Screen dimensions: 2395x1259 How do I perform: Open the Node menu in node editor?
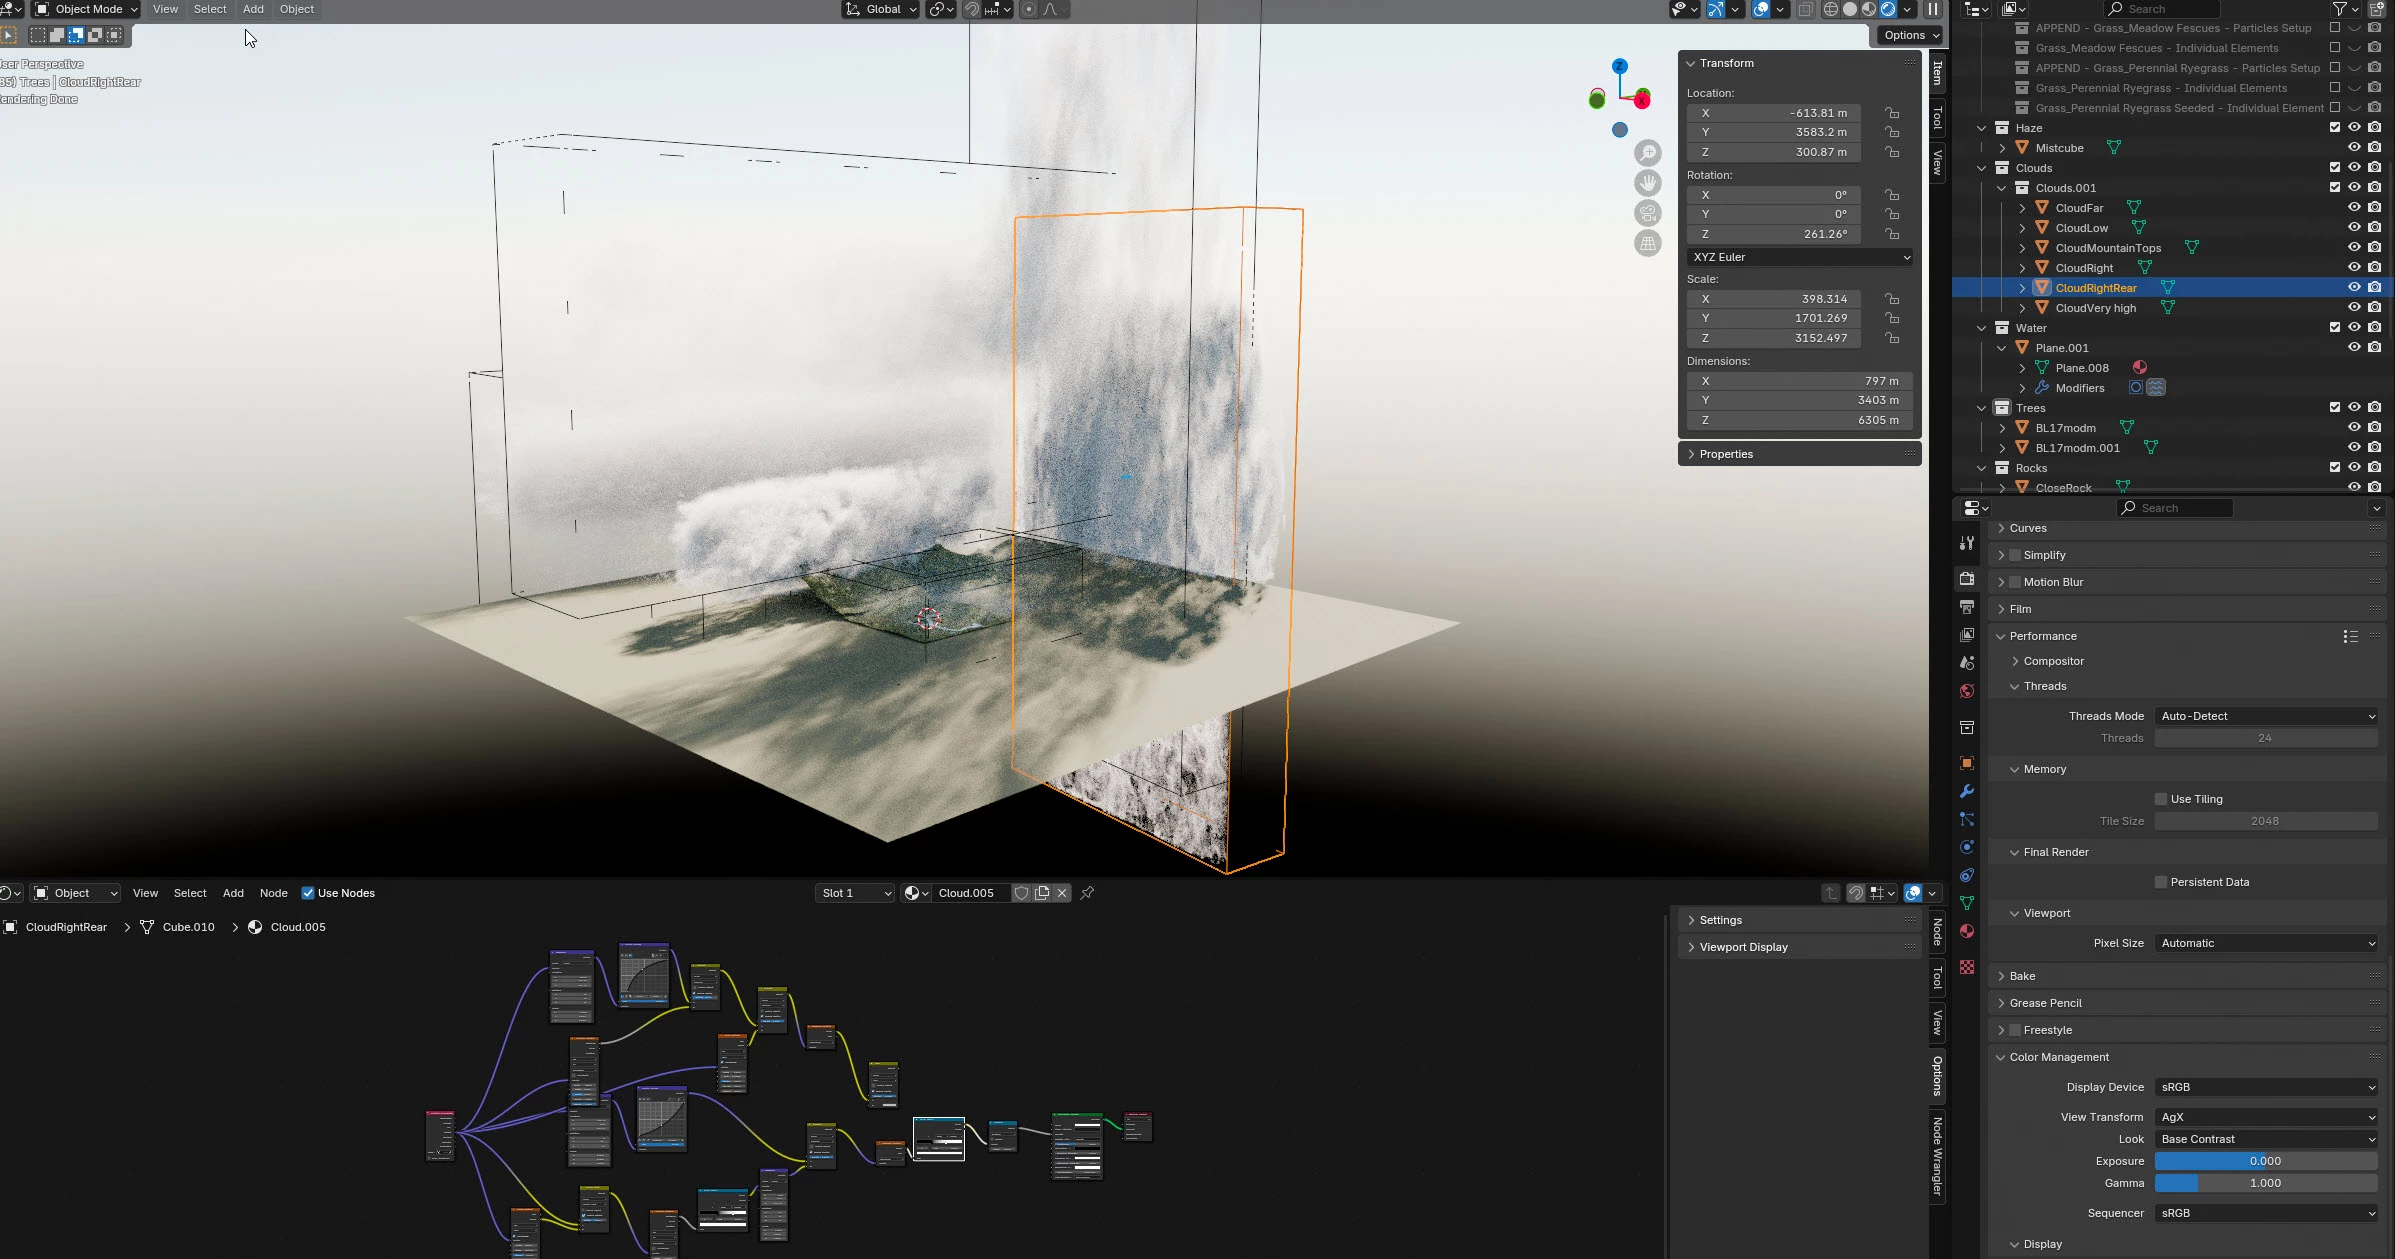point(273,893)
